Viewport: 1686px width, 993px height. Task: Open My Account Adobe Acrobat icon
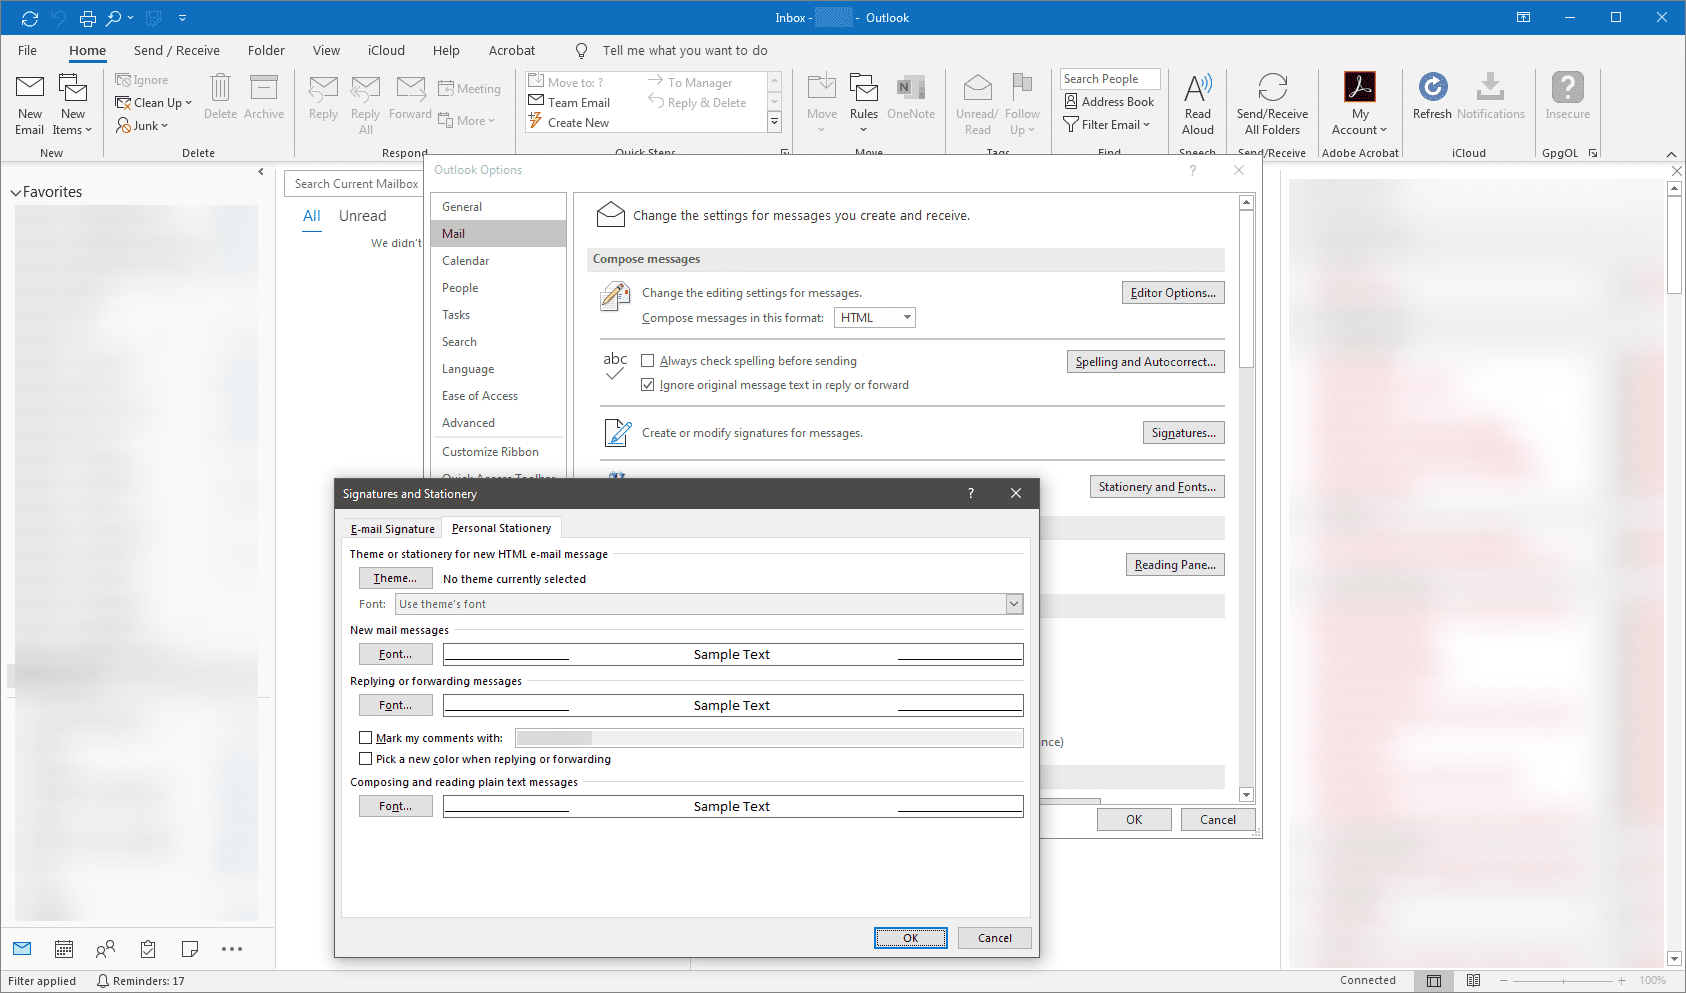[1360, 104]
